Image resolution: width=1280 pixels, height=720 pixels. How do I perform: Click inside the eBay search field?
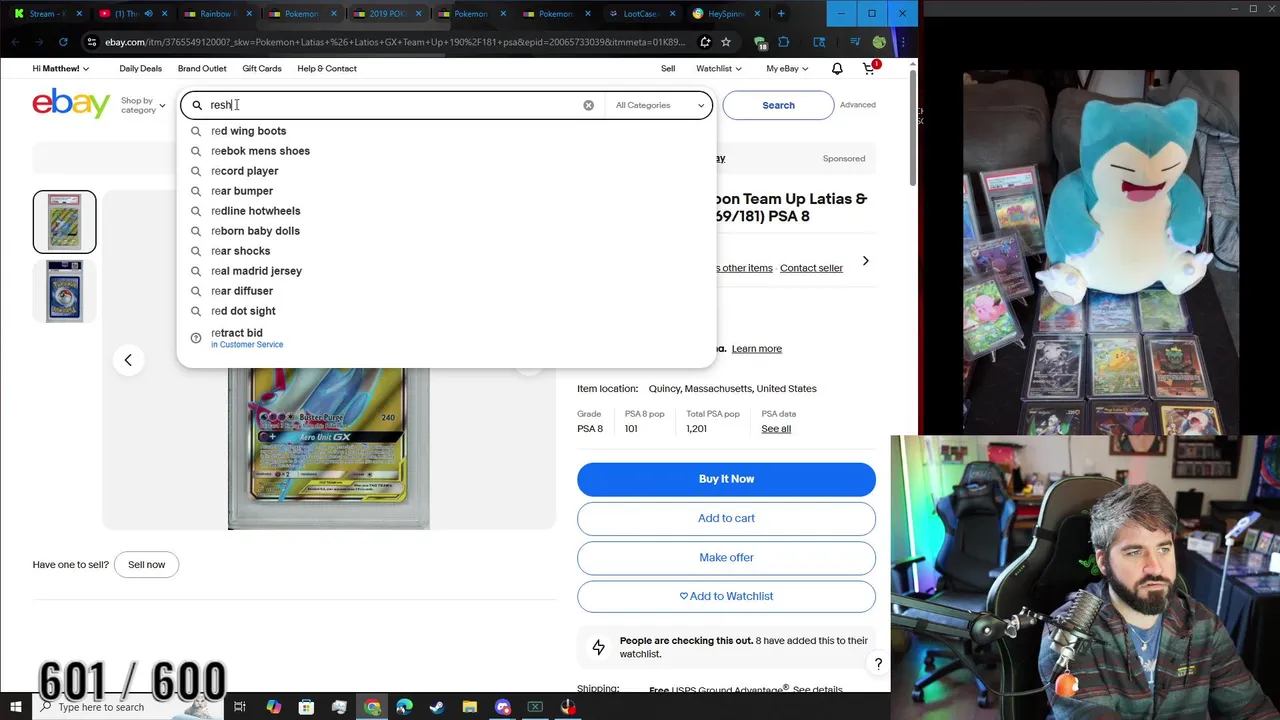click(392, 105)
